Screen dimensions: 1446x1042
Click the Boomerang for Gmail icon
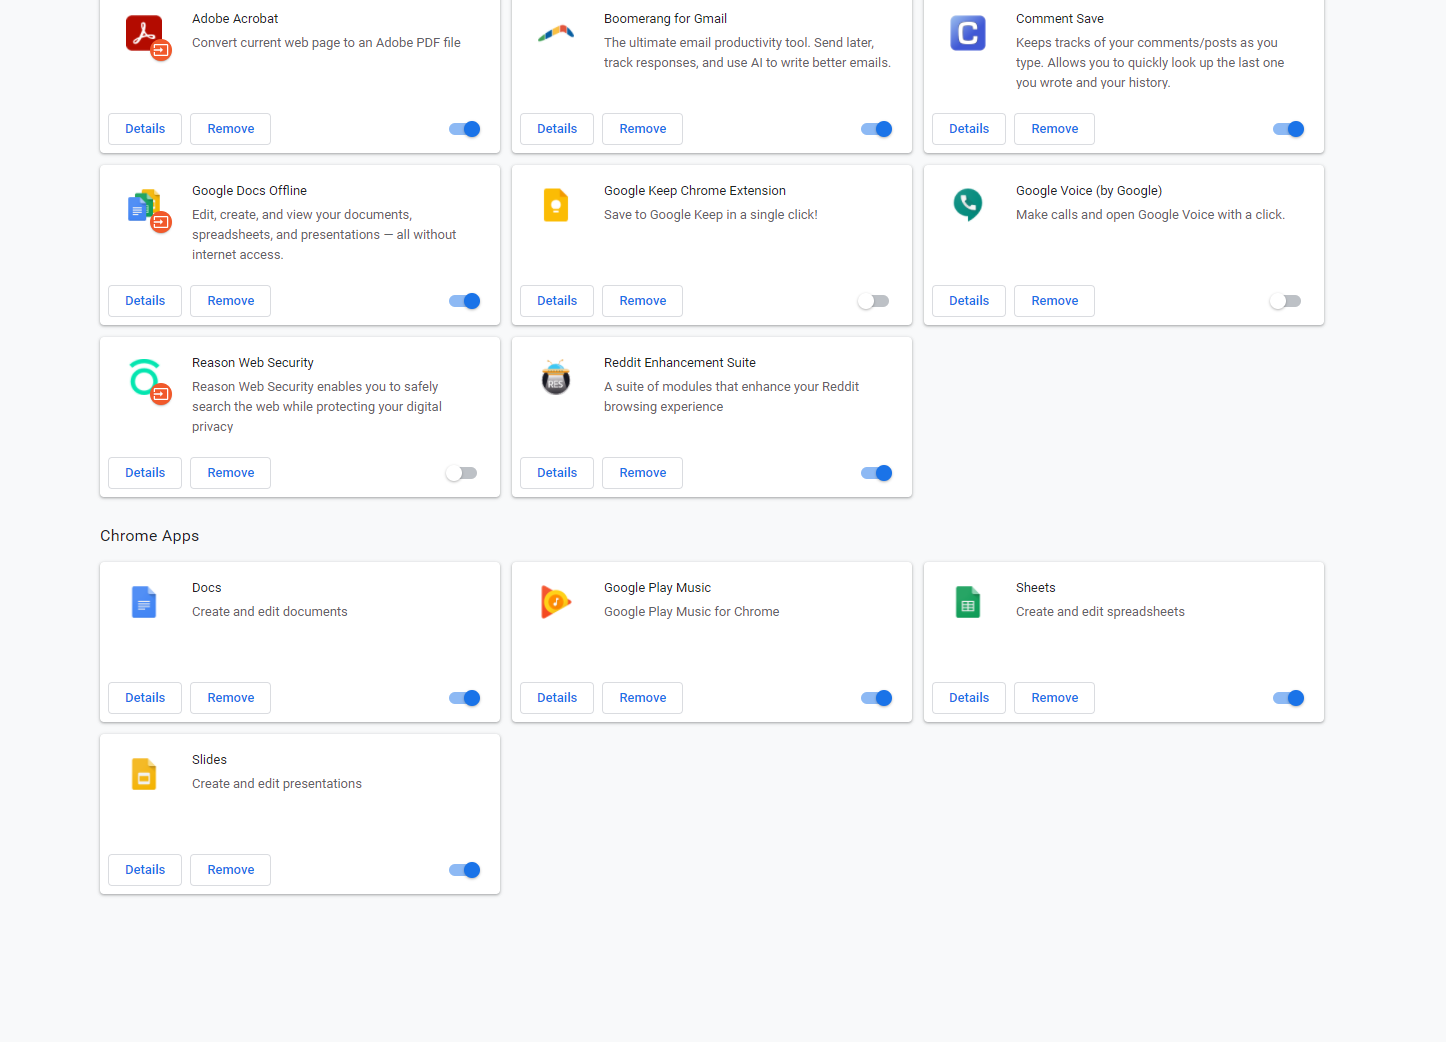(556, 34)
